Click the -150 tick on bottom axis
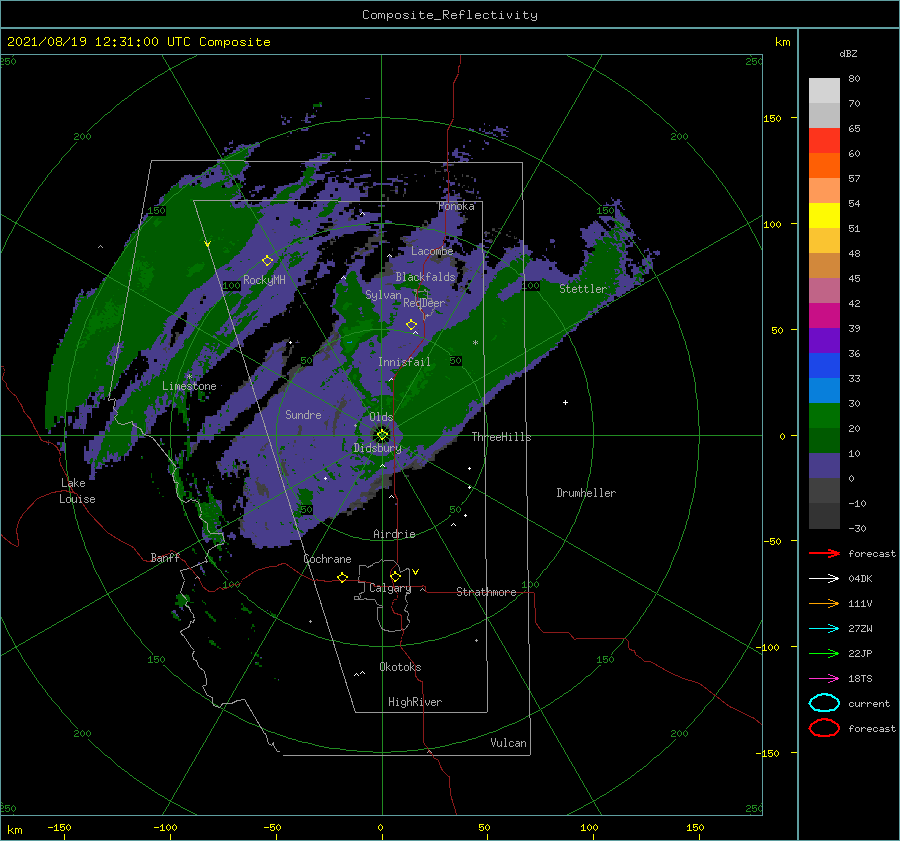This screenshot has width=900, height=841. [x=59, y=827]
